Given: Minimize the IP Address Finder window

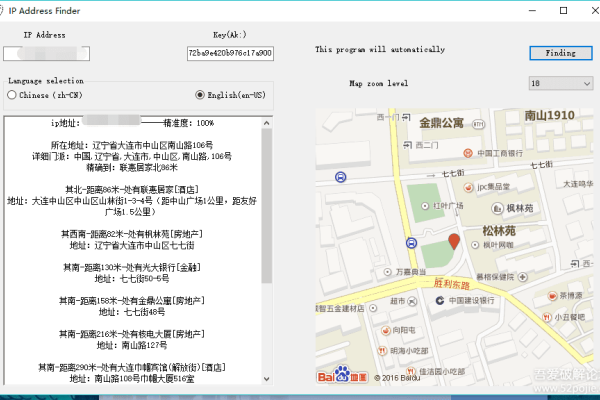Looking at the screenshot, I should click(x=532, y=11).
